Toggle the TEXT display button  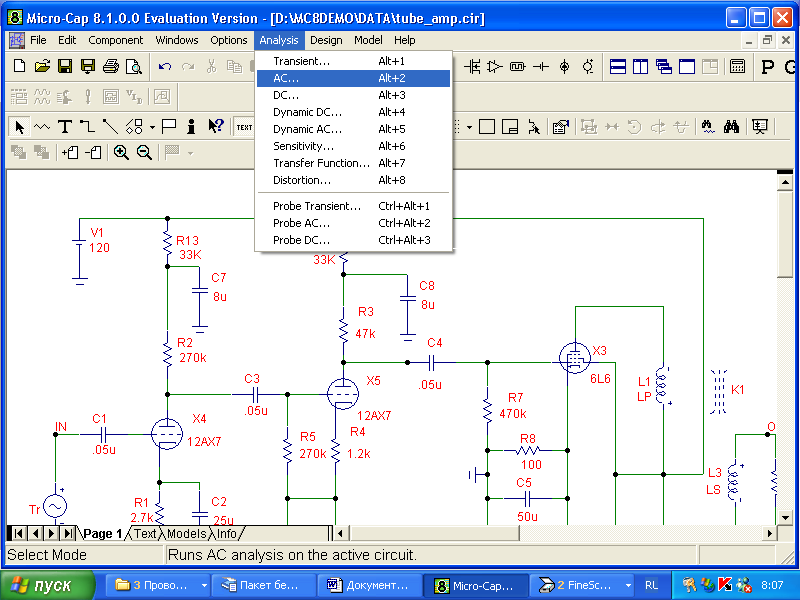coord(244,127)
